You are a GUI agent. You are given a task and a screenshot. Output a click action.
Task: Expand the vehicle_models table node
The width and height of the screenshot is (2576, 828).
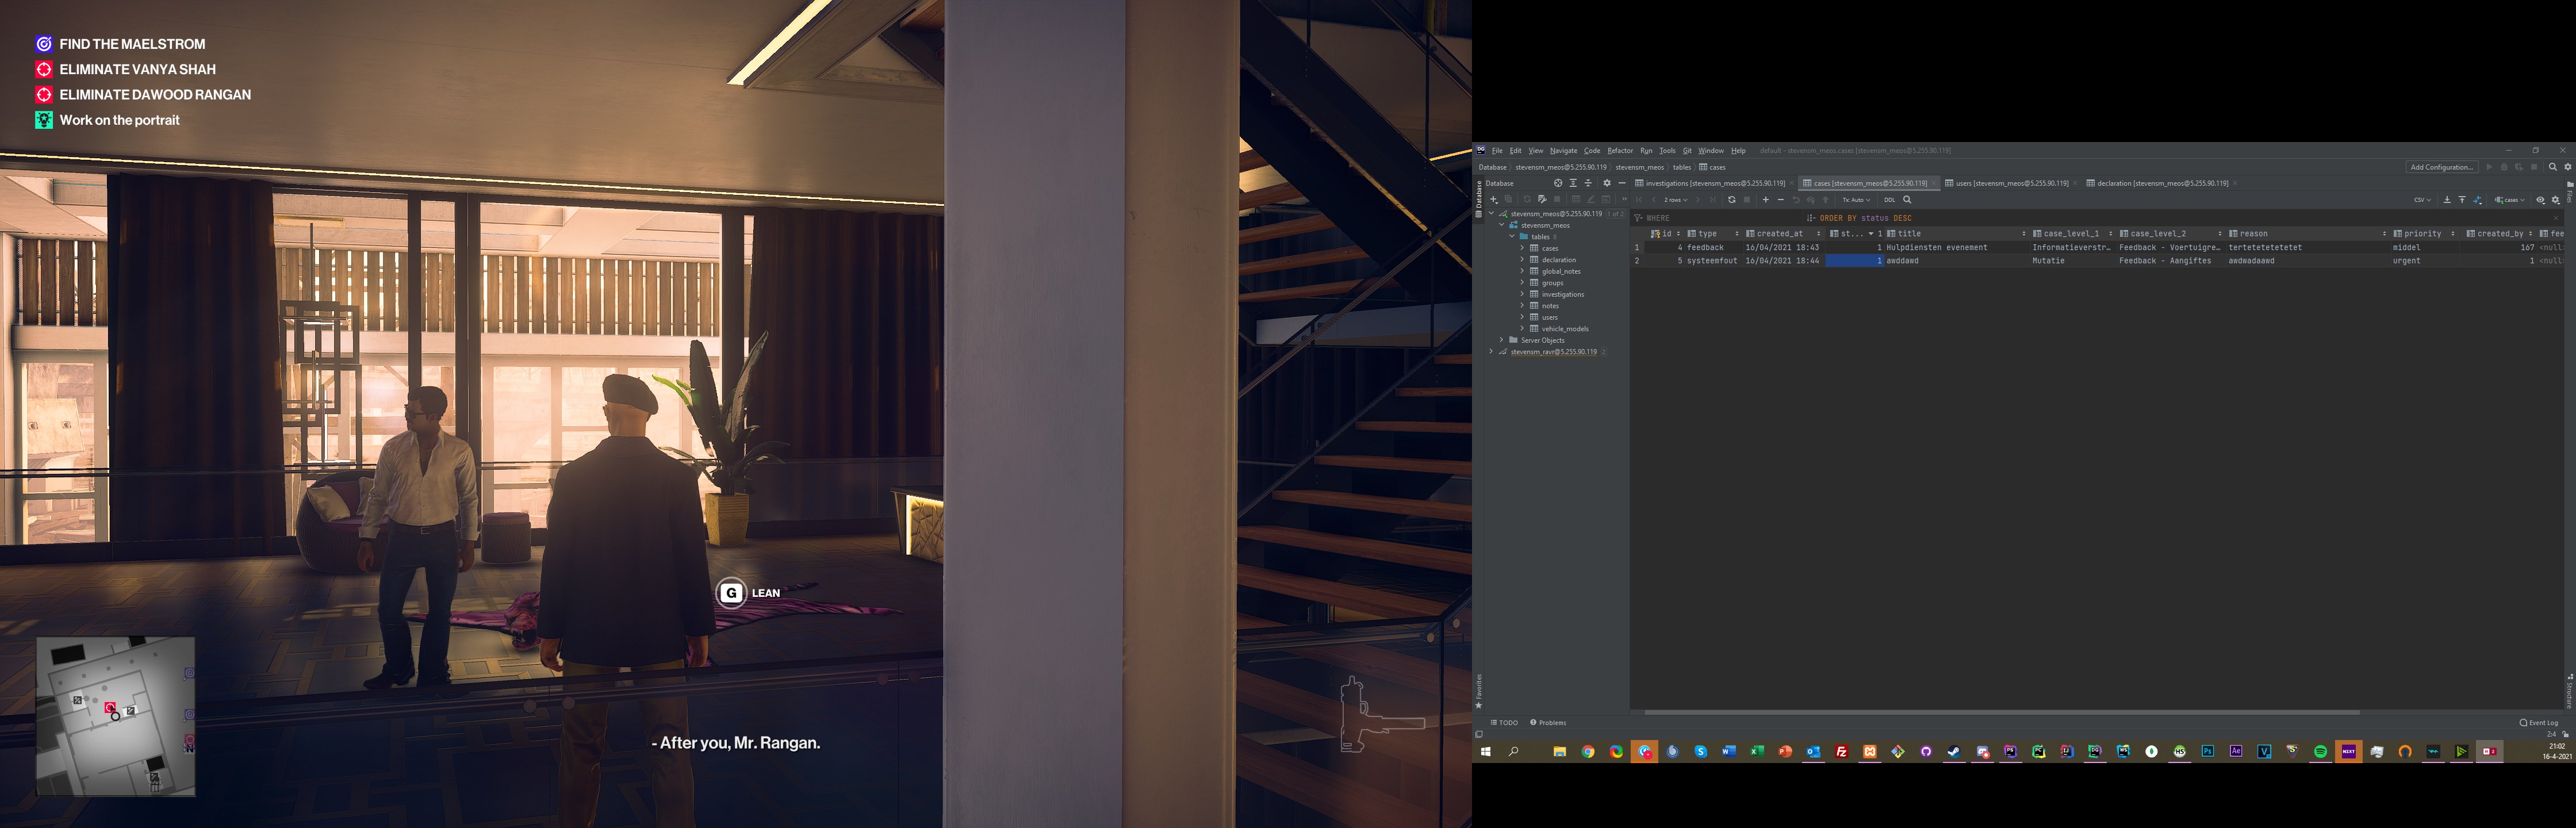[x=1522, y=329]
